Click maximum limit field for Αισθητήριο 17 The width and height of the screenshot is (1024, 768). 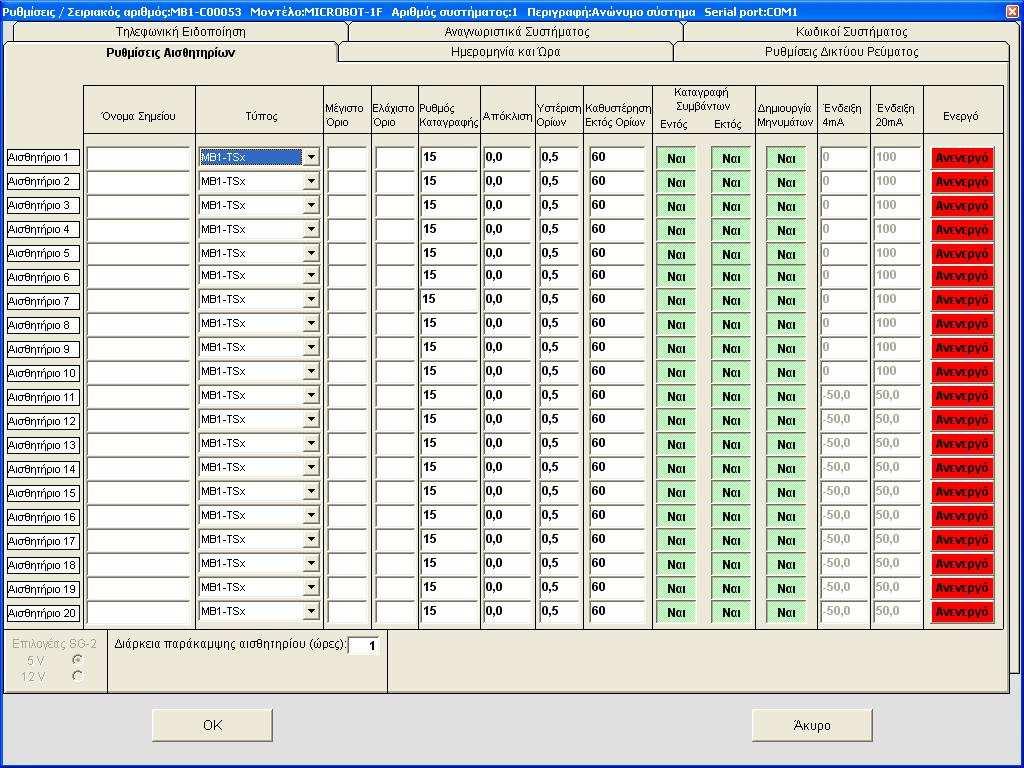click(347, 539)
